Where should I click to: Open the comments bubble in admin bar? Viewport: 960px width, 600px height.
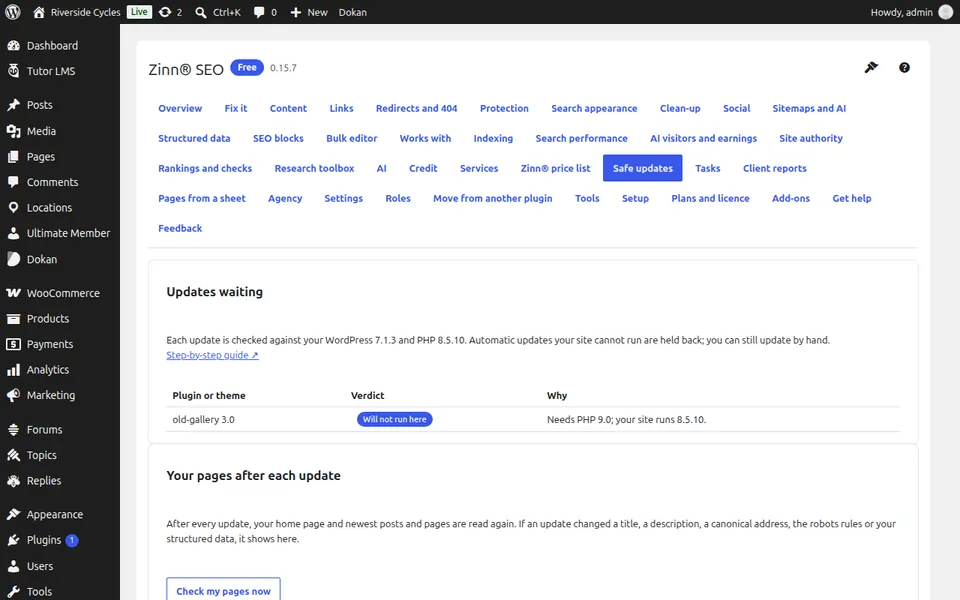click(259, 12)
